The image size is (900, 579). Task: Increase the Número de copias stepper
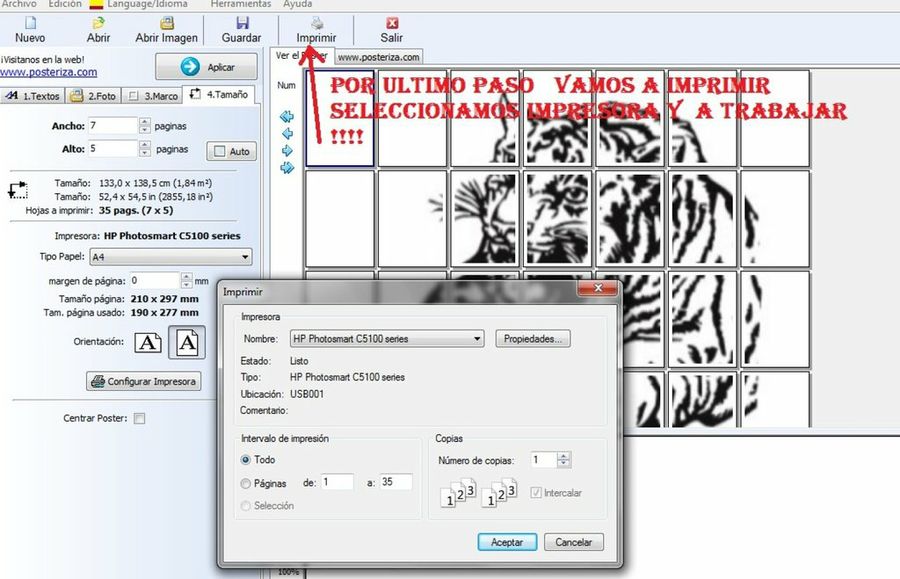(x=565, y=456)
